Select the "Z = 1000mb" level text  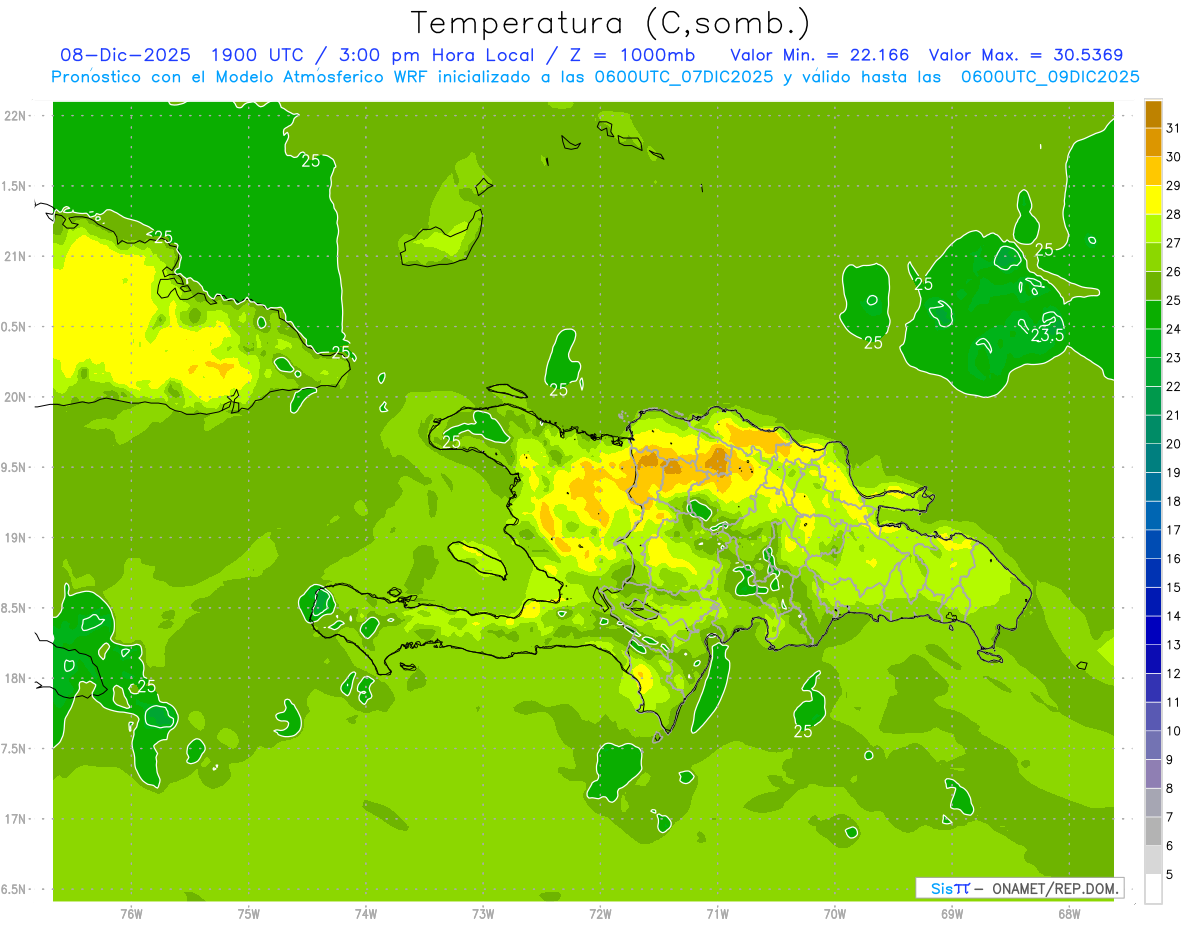(634, 55)
